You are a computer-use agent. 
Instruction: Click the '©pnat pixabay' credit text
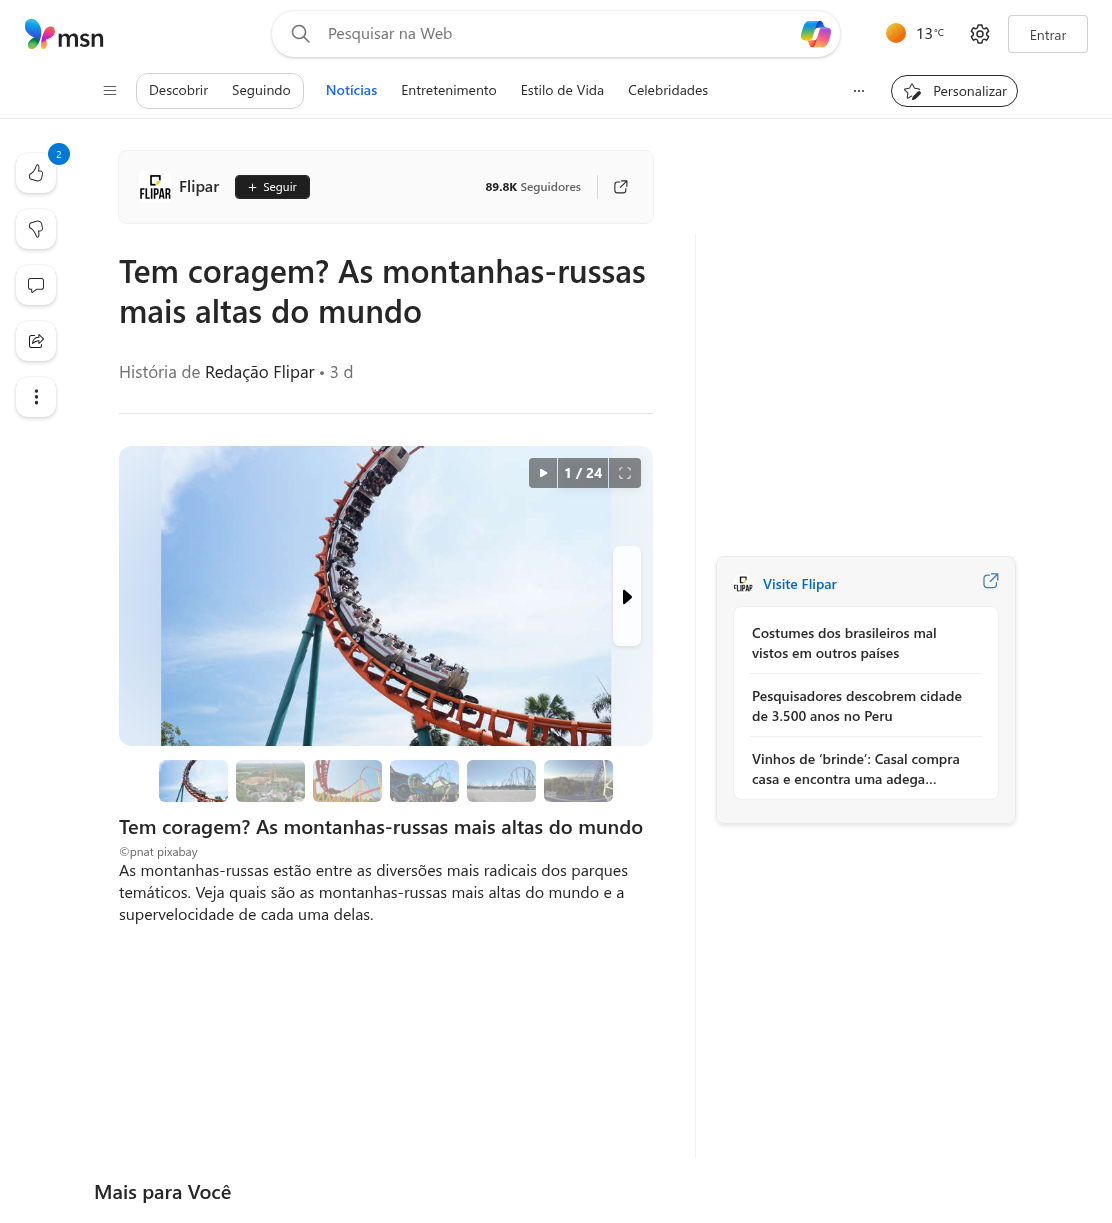158,852
